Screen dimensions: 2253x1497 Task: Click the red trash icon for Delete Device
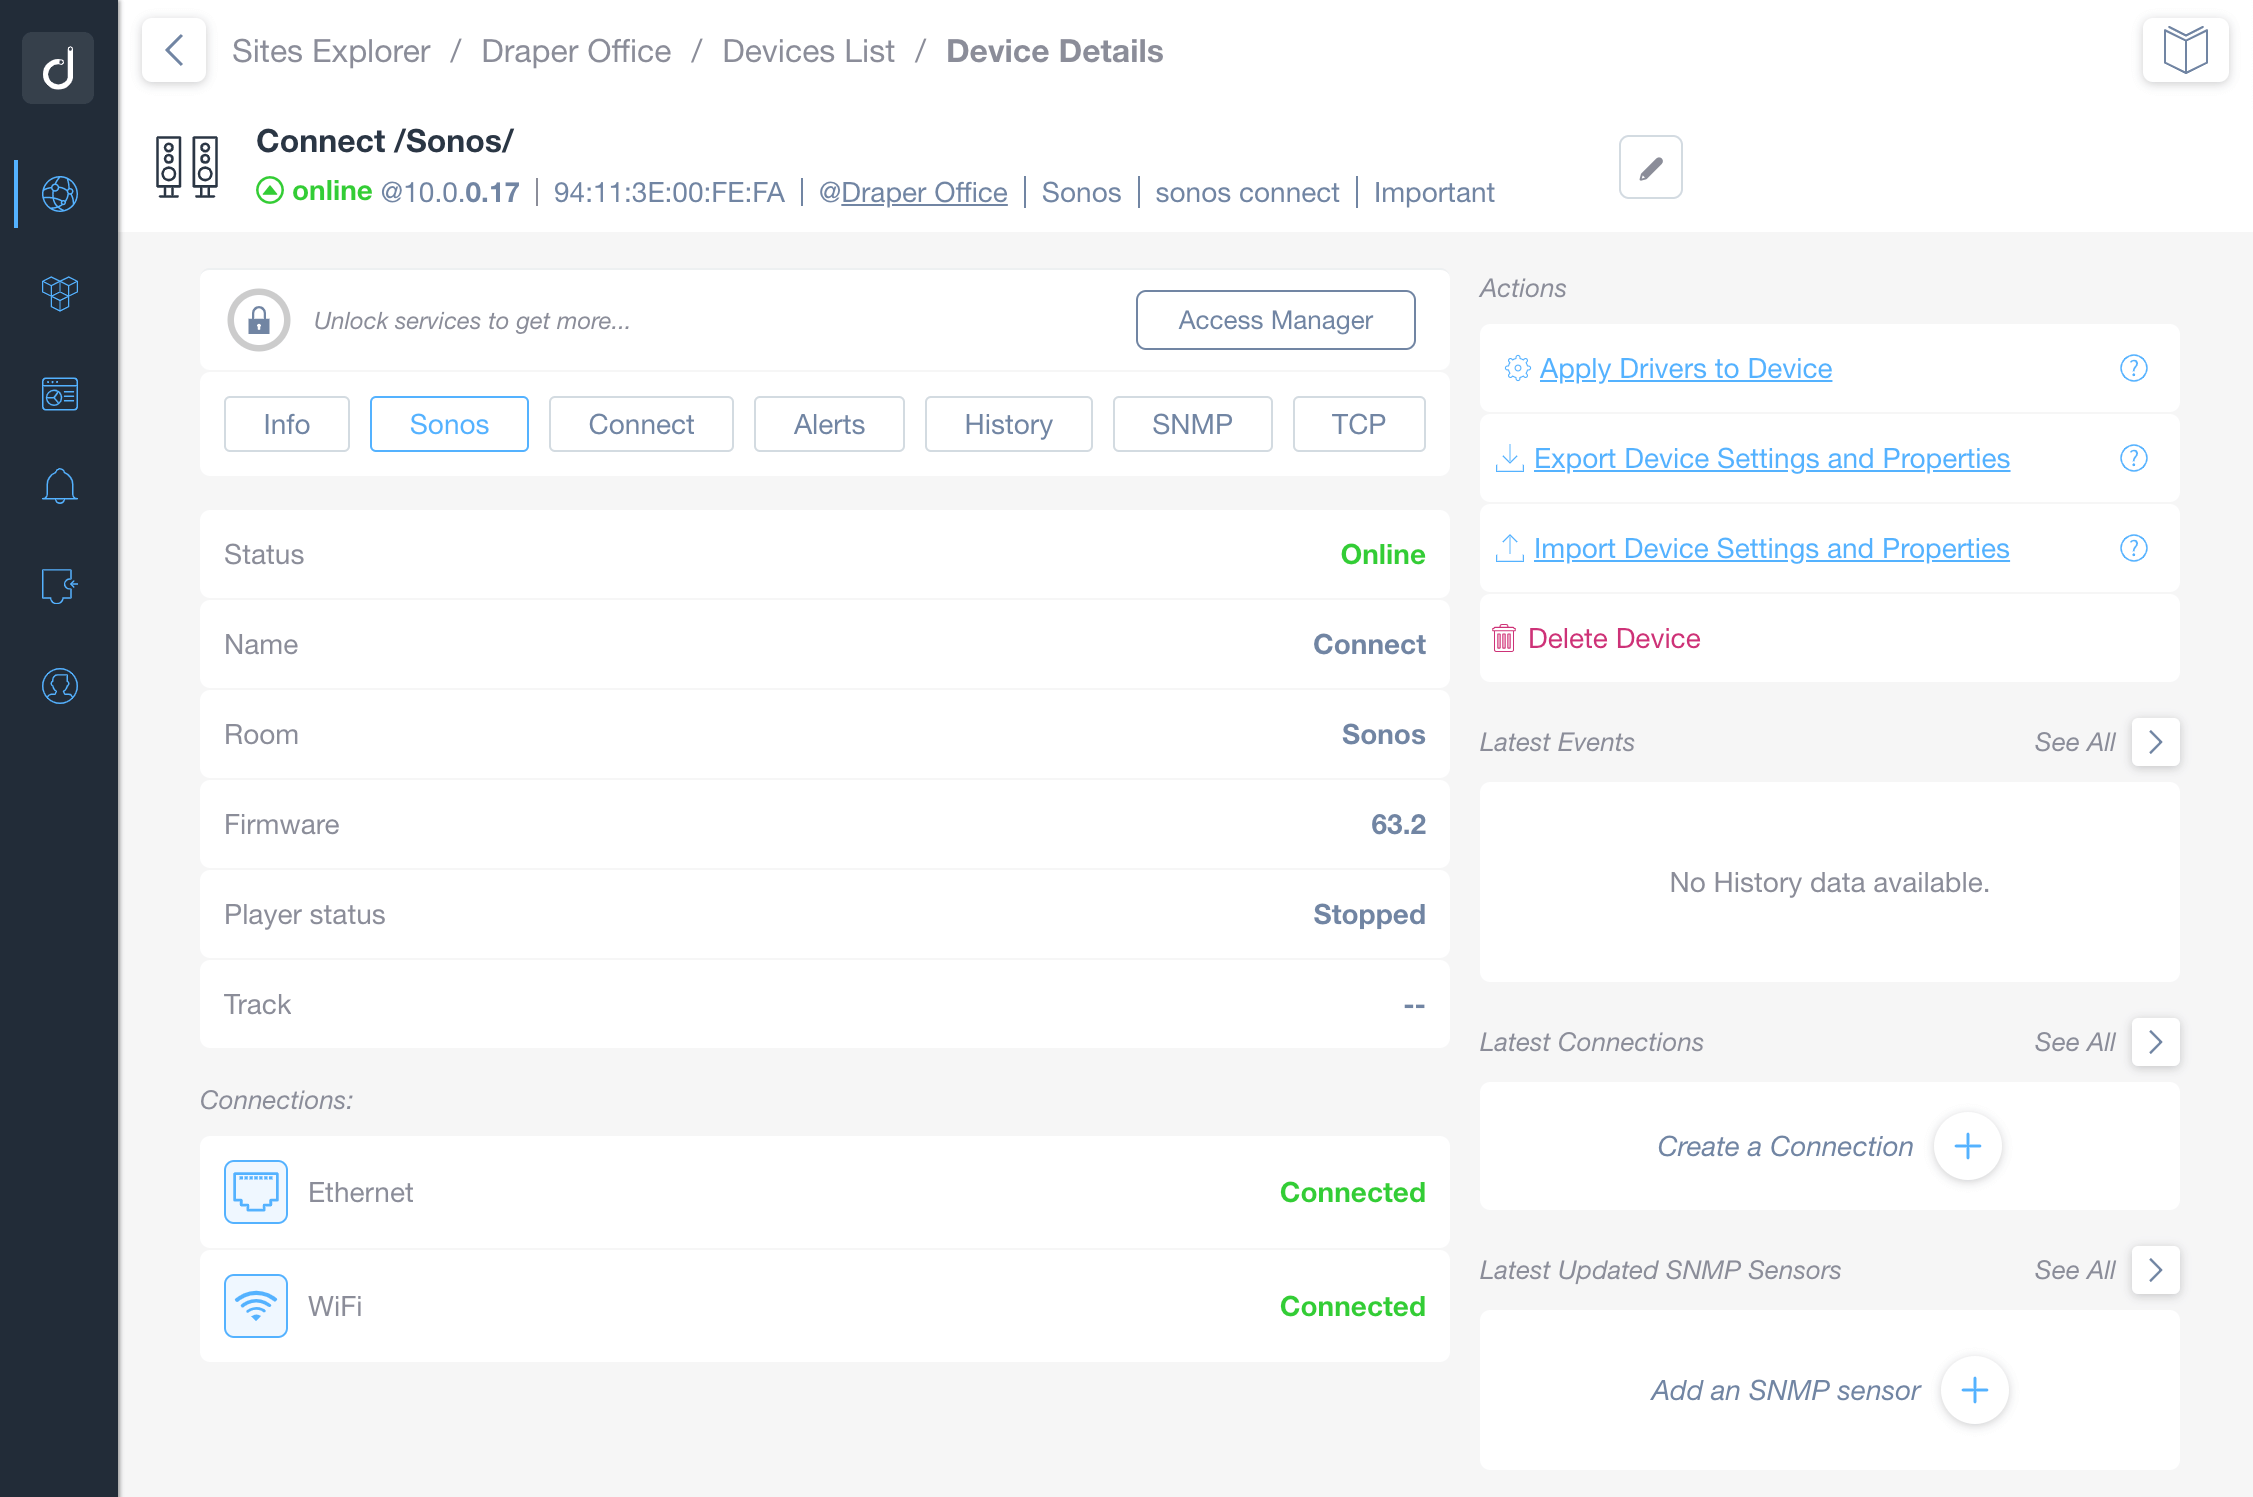pyautogui.click(x=1504, y=638)
